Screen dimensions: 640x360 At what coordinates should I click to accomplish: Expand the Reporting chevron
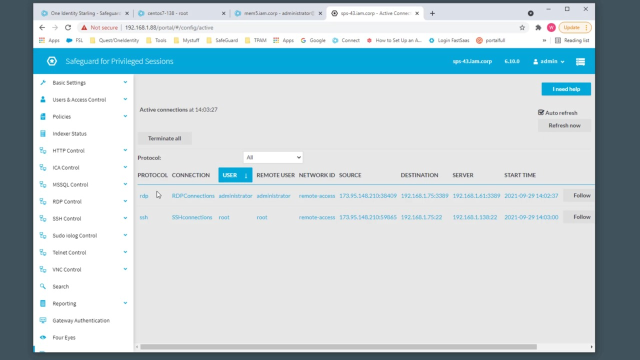coord(125,303)
